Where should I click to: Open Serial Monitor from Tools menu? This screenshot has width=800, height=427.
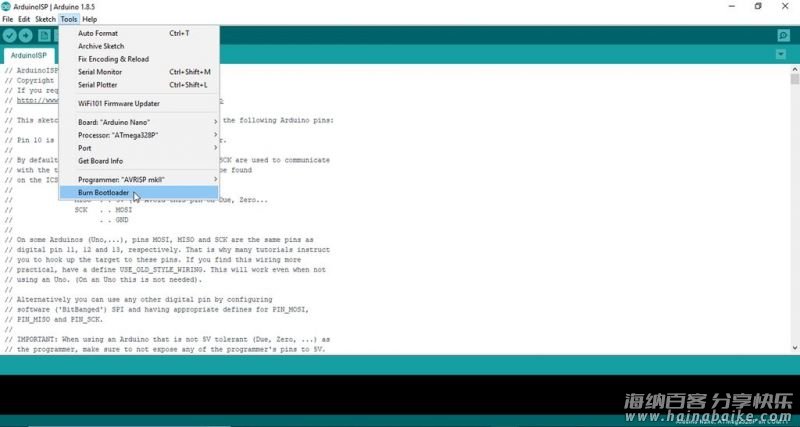pos(139,72)
